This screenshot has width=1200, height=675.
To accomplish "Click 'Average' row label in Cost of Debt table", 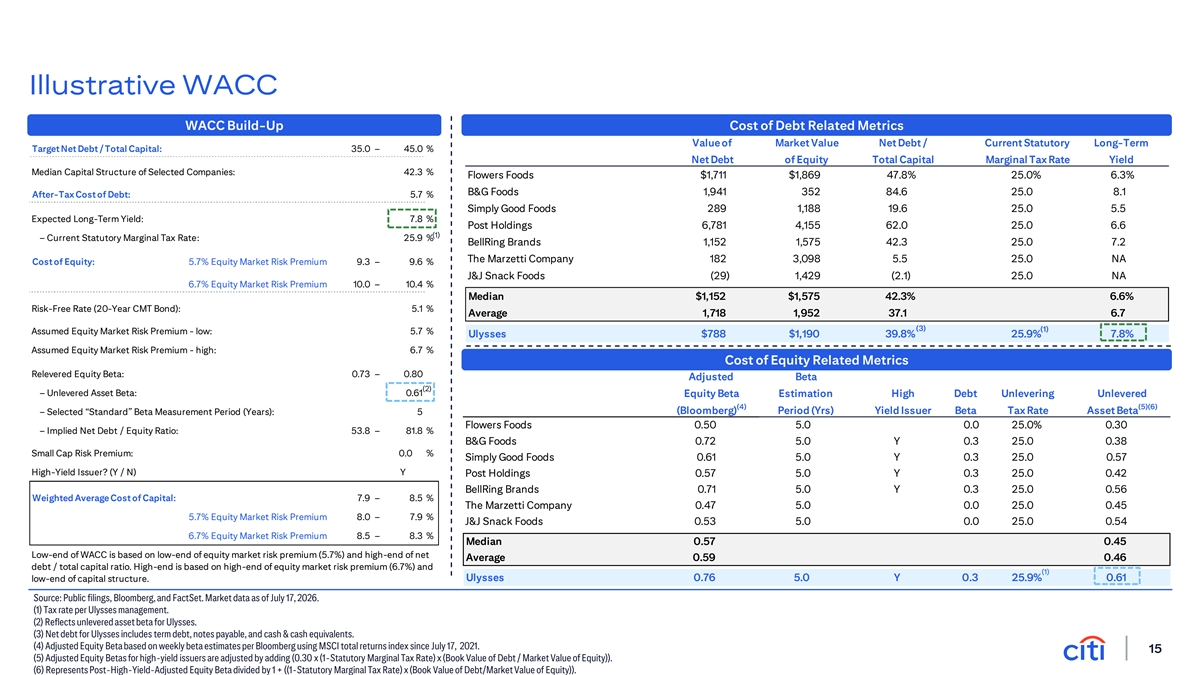I will 487,313.
